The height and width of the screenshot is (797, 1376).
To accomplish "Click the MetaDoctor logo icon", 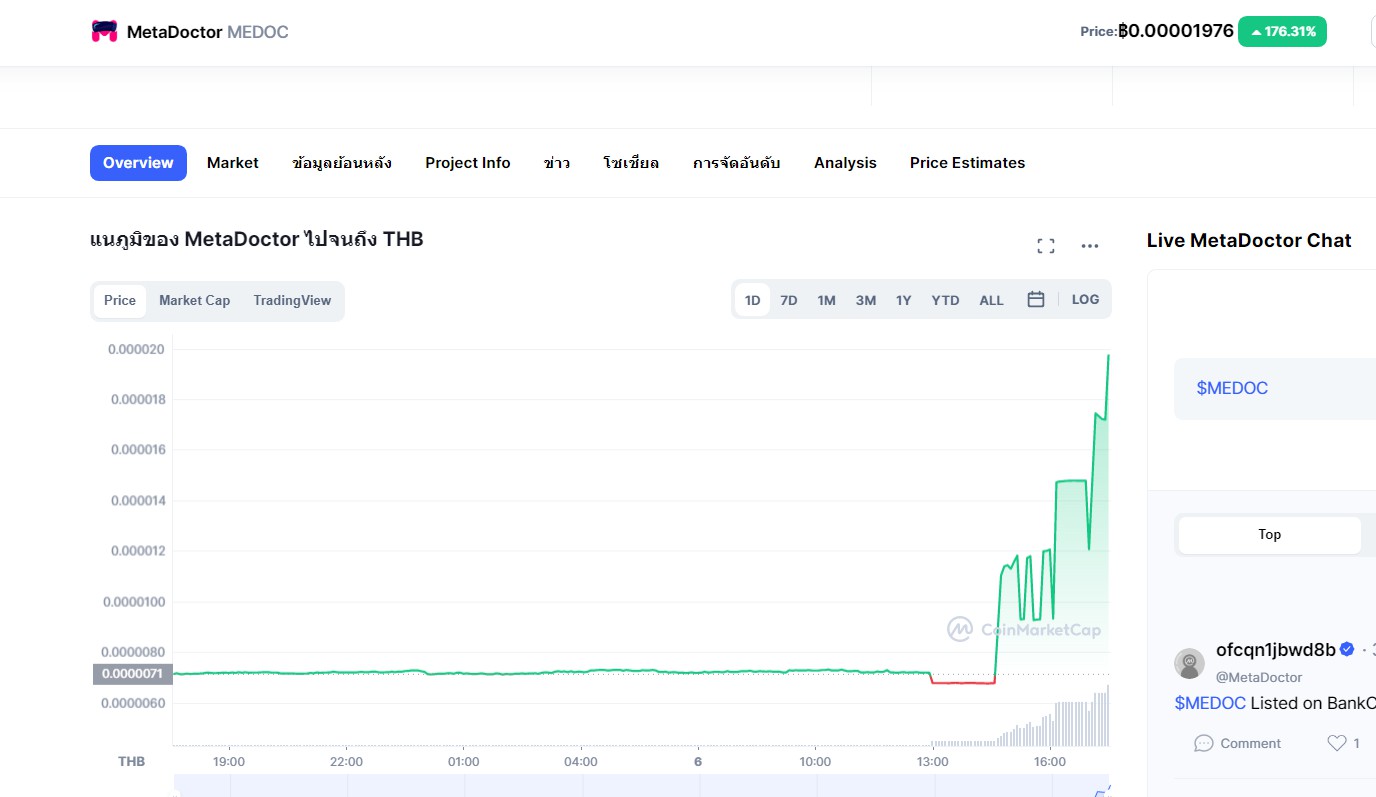I will click(104, 32).
